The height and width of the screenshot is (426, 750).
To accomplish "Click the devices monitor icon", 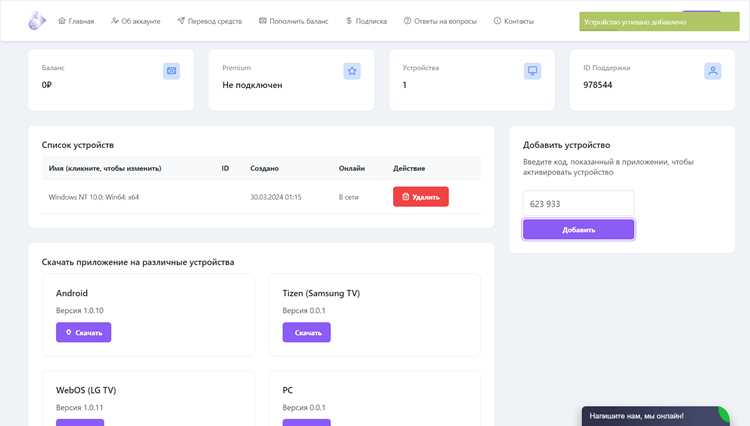I will click(532, 71).
